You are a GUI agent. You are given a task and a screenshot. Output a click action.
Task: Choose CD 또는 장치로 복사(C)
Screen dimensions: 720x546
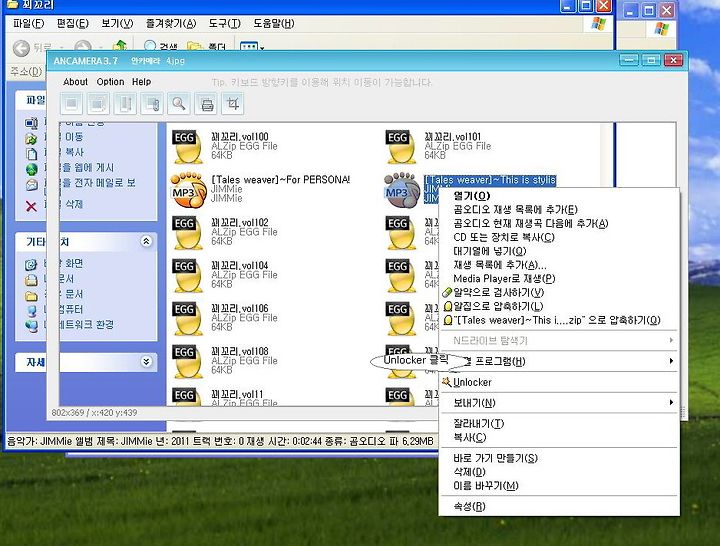(559, 237)
